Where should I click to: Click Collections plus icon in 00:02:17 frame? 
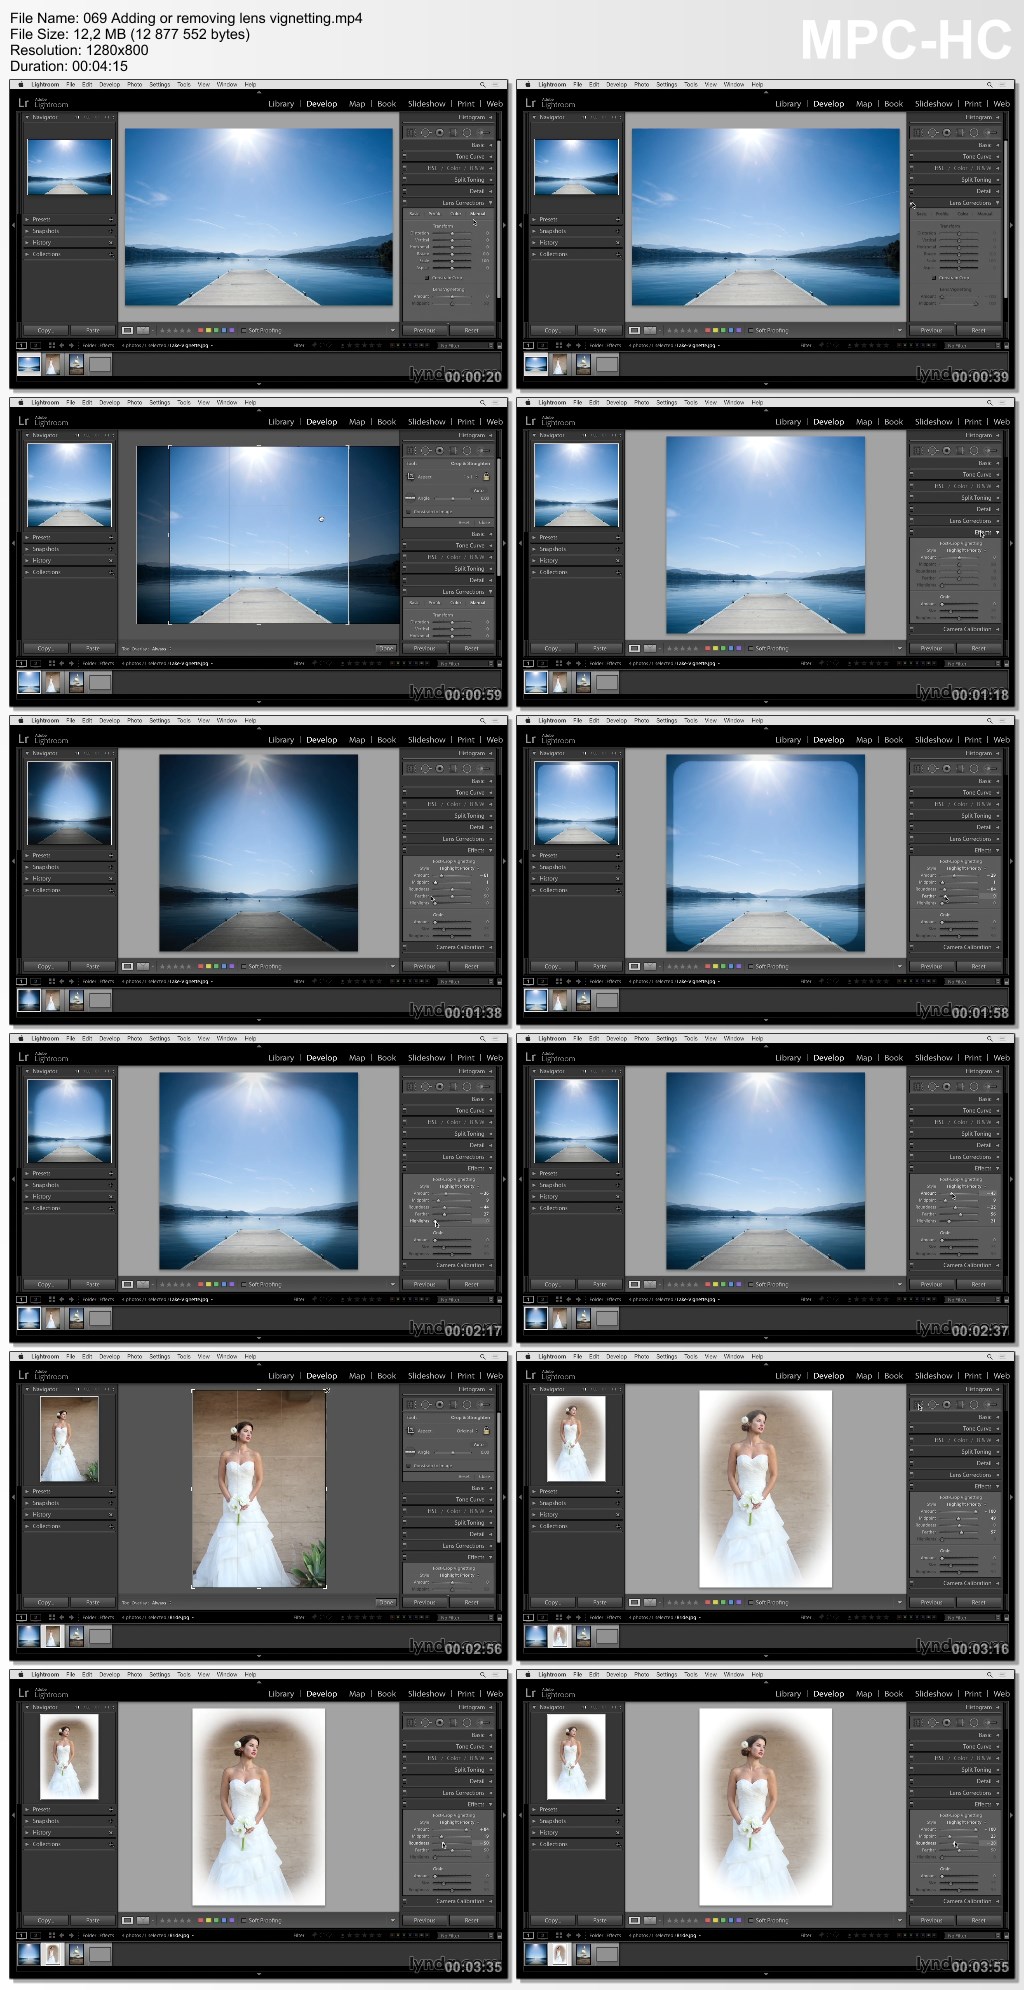111,1208
